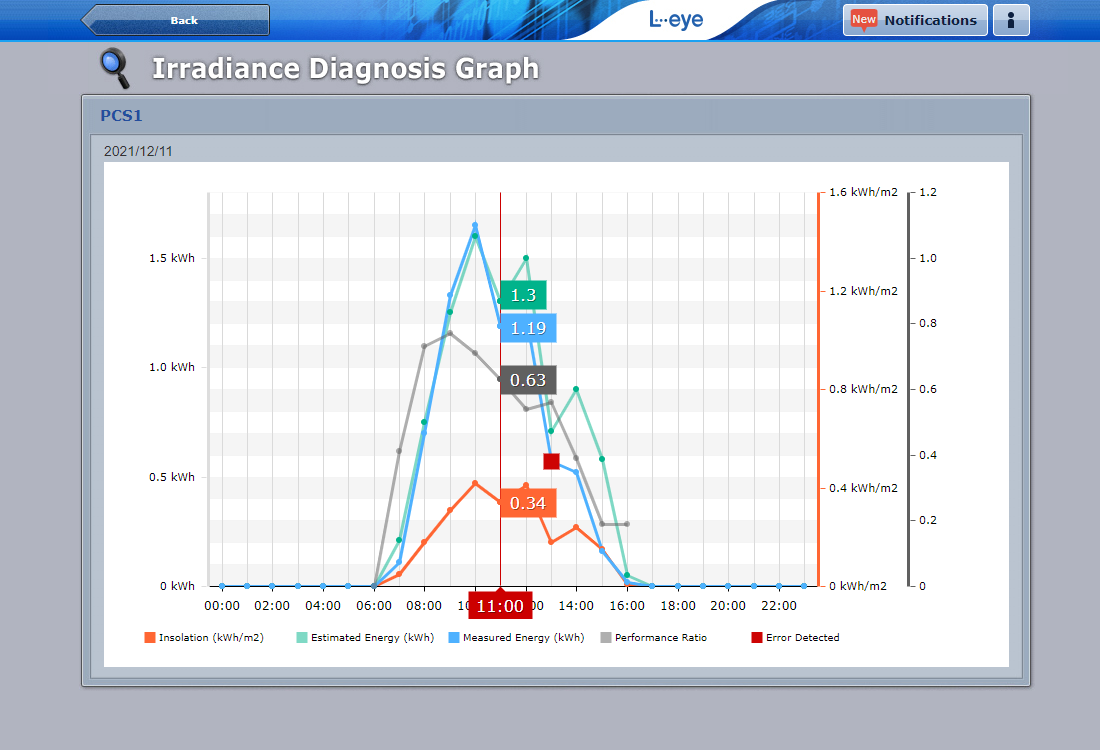Click the 0.4 kWh/m2 axis label
Viewport: 1100px width, 750px height.
[x=863, y=488]
